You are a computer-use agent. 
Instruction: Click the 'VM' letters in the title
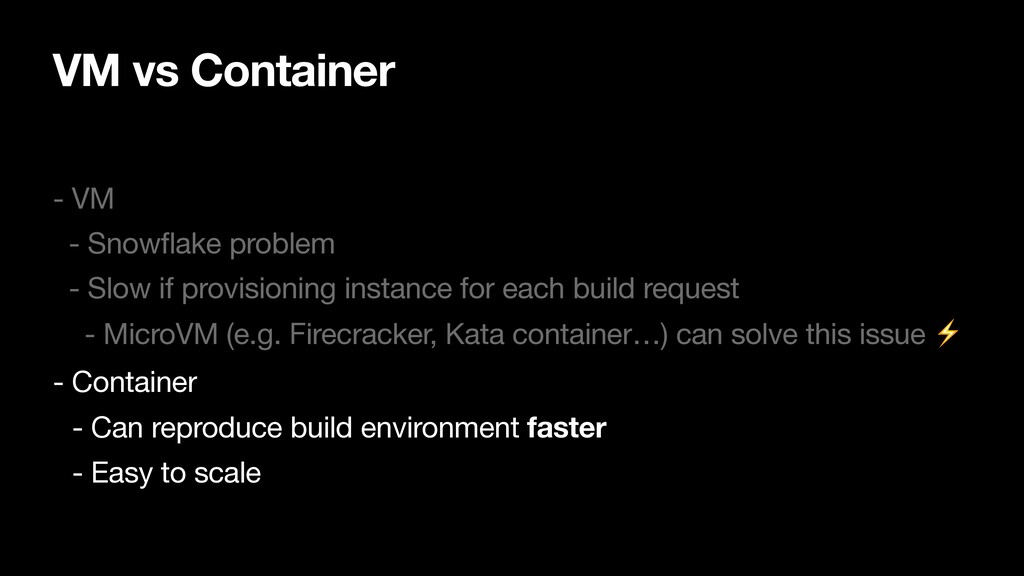pyautogui.click(x=86, y=70)
